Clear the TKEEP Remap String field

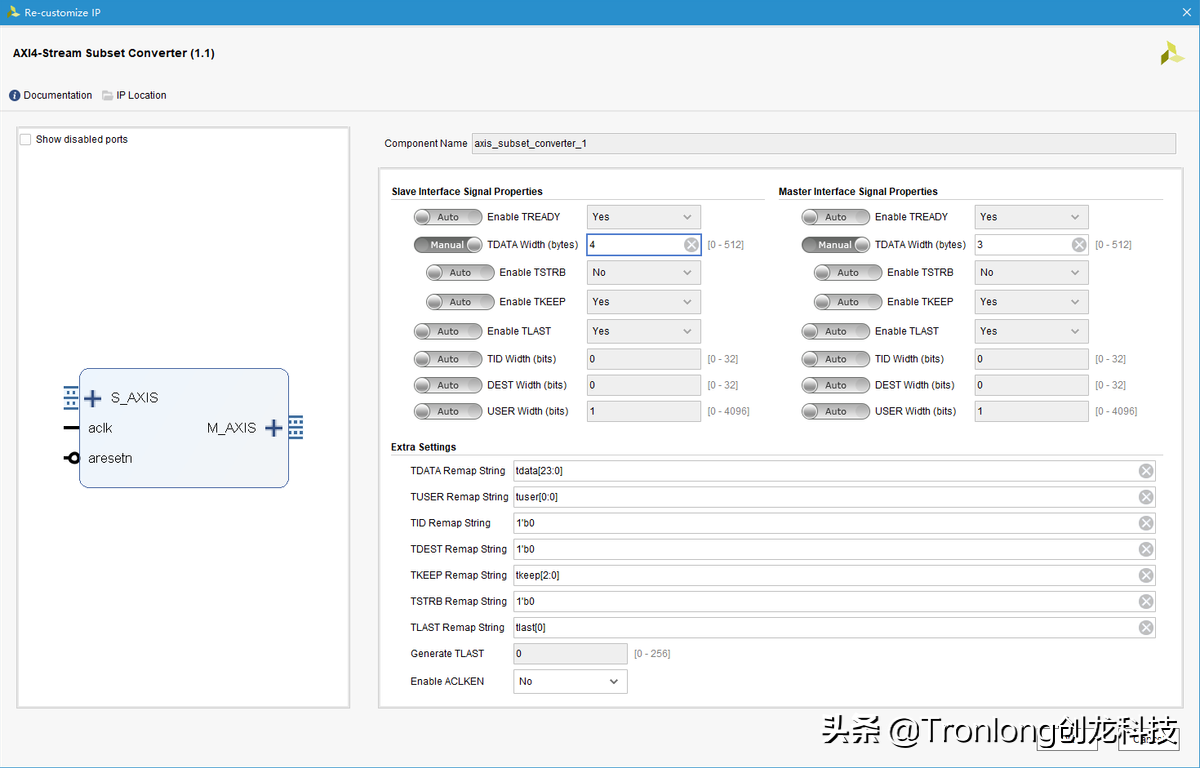[x=1146, y=575]
